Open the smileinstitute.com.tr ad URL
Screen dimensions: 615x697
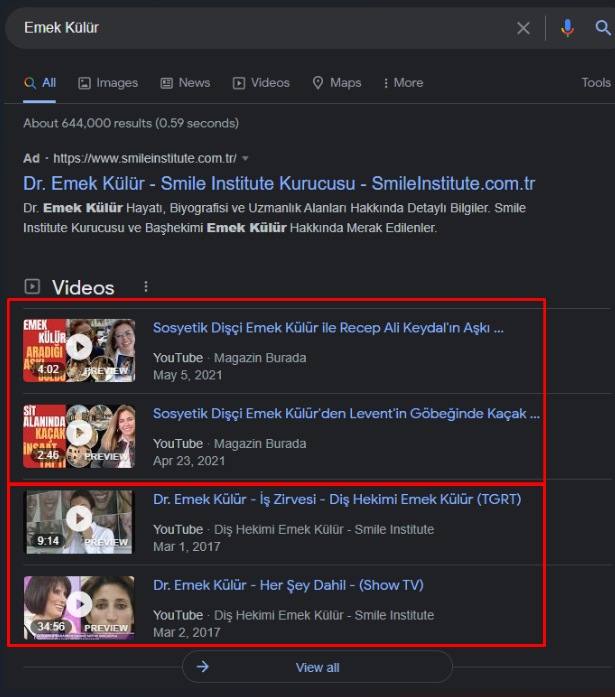(x=145, y=158)
